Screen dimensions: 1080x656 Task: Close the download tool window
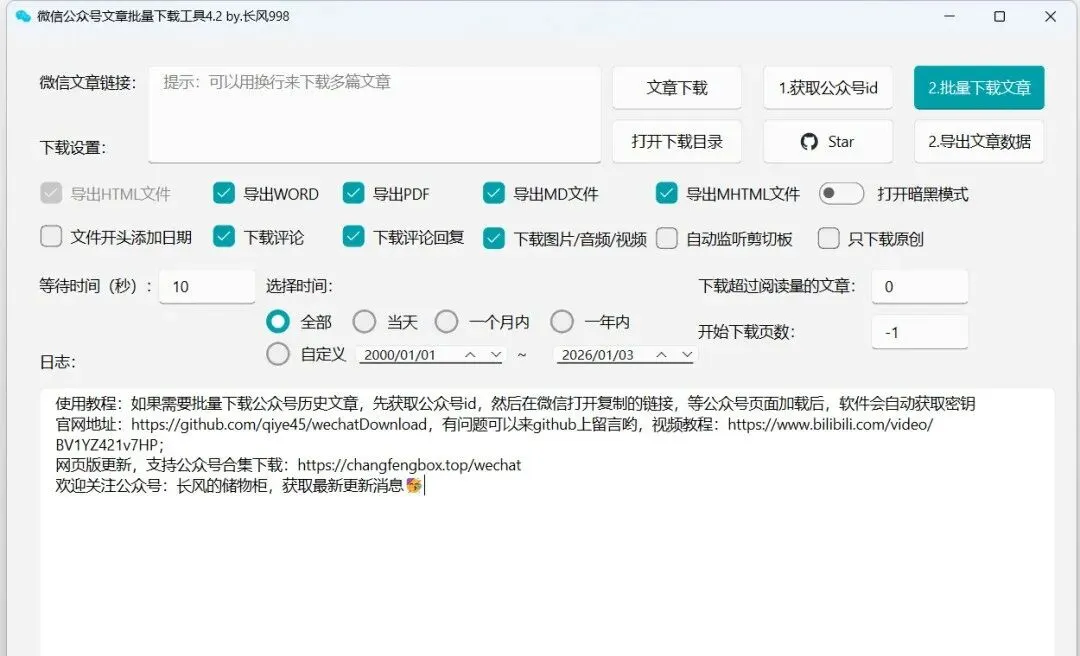click(x=1050, y=16)
